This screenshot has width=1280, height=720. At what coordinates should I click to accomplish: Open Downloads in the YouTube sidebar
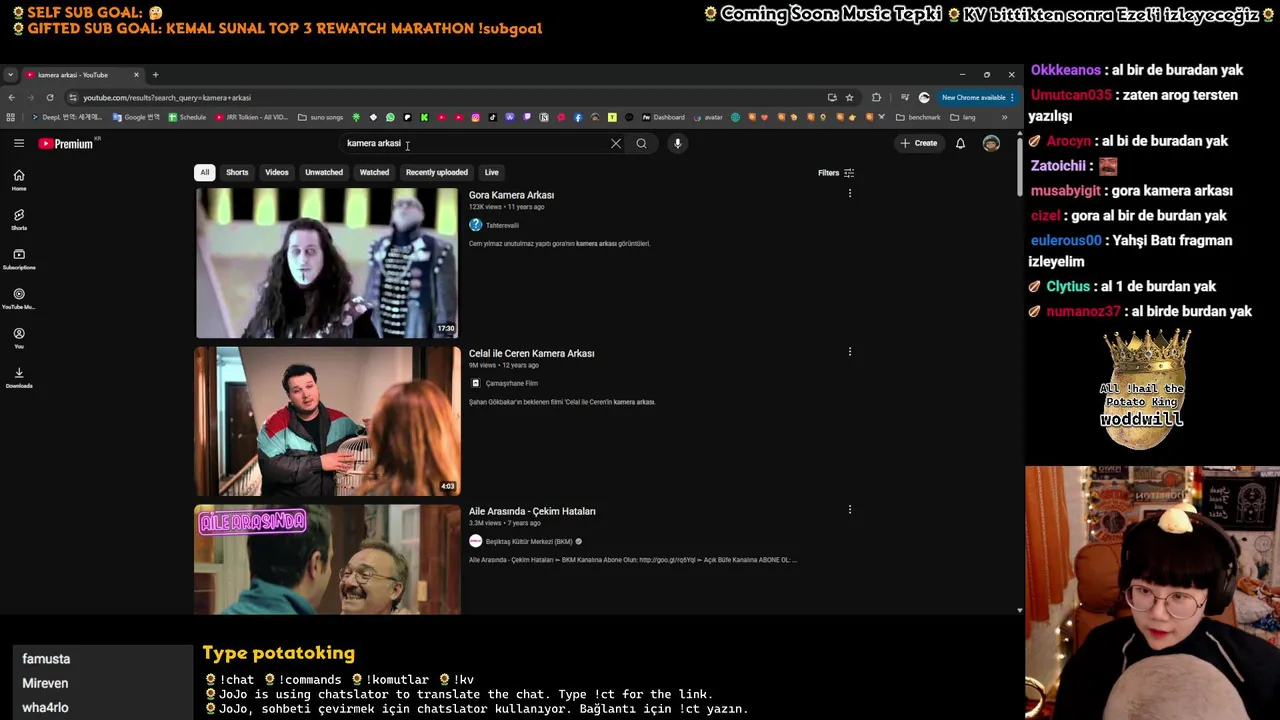(19, 377)
